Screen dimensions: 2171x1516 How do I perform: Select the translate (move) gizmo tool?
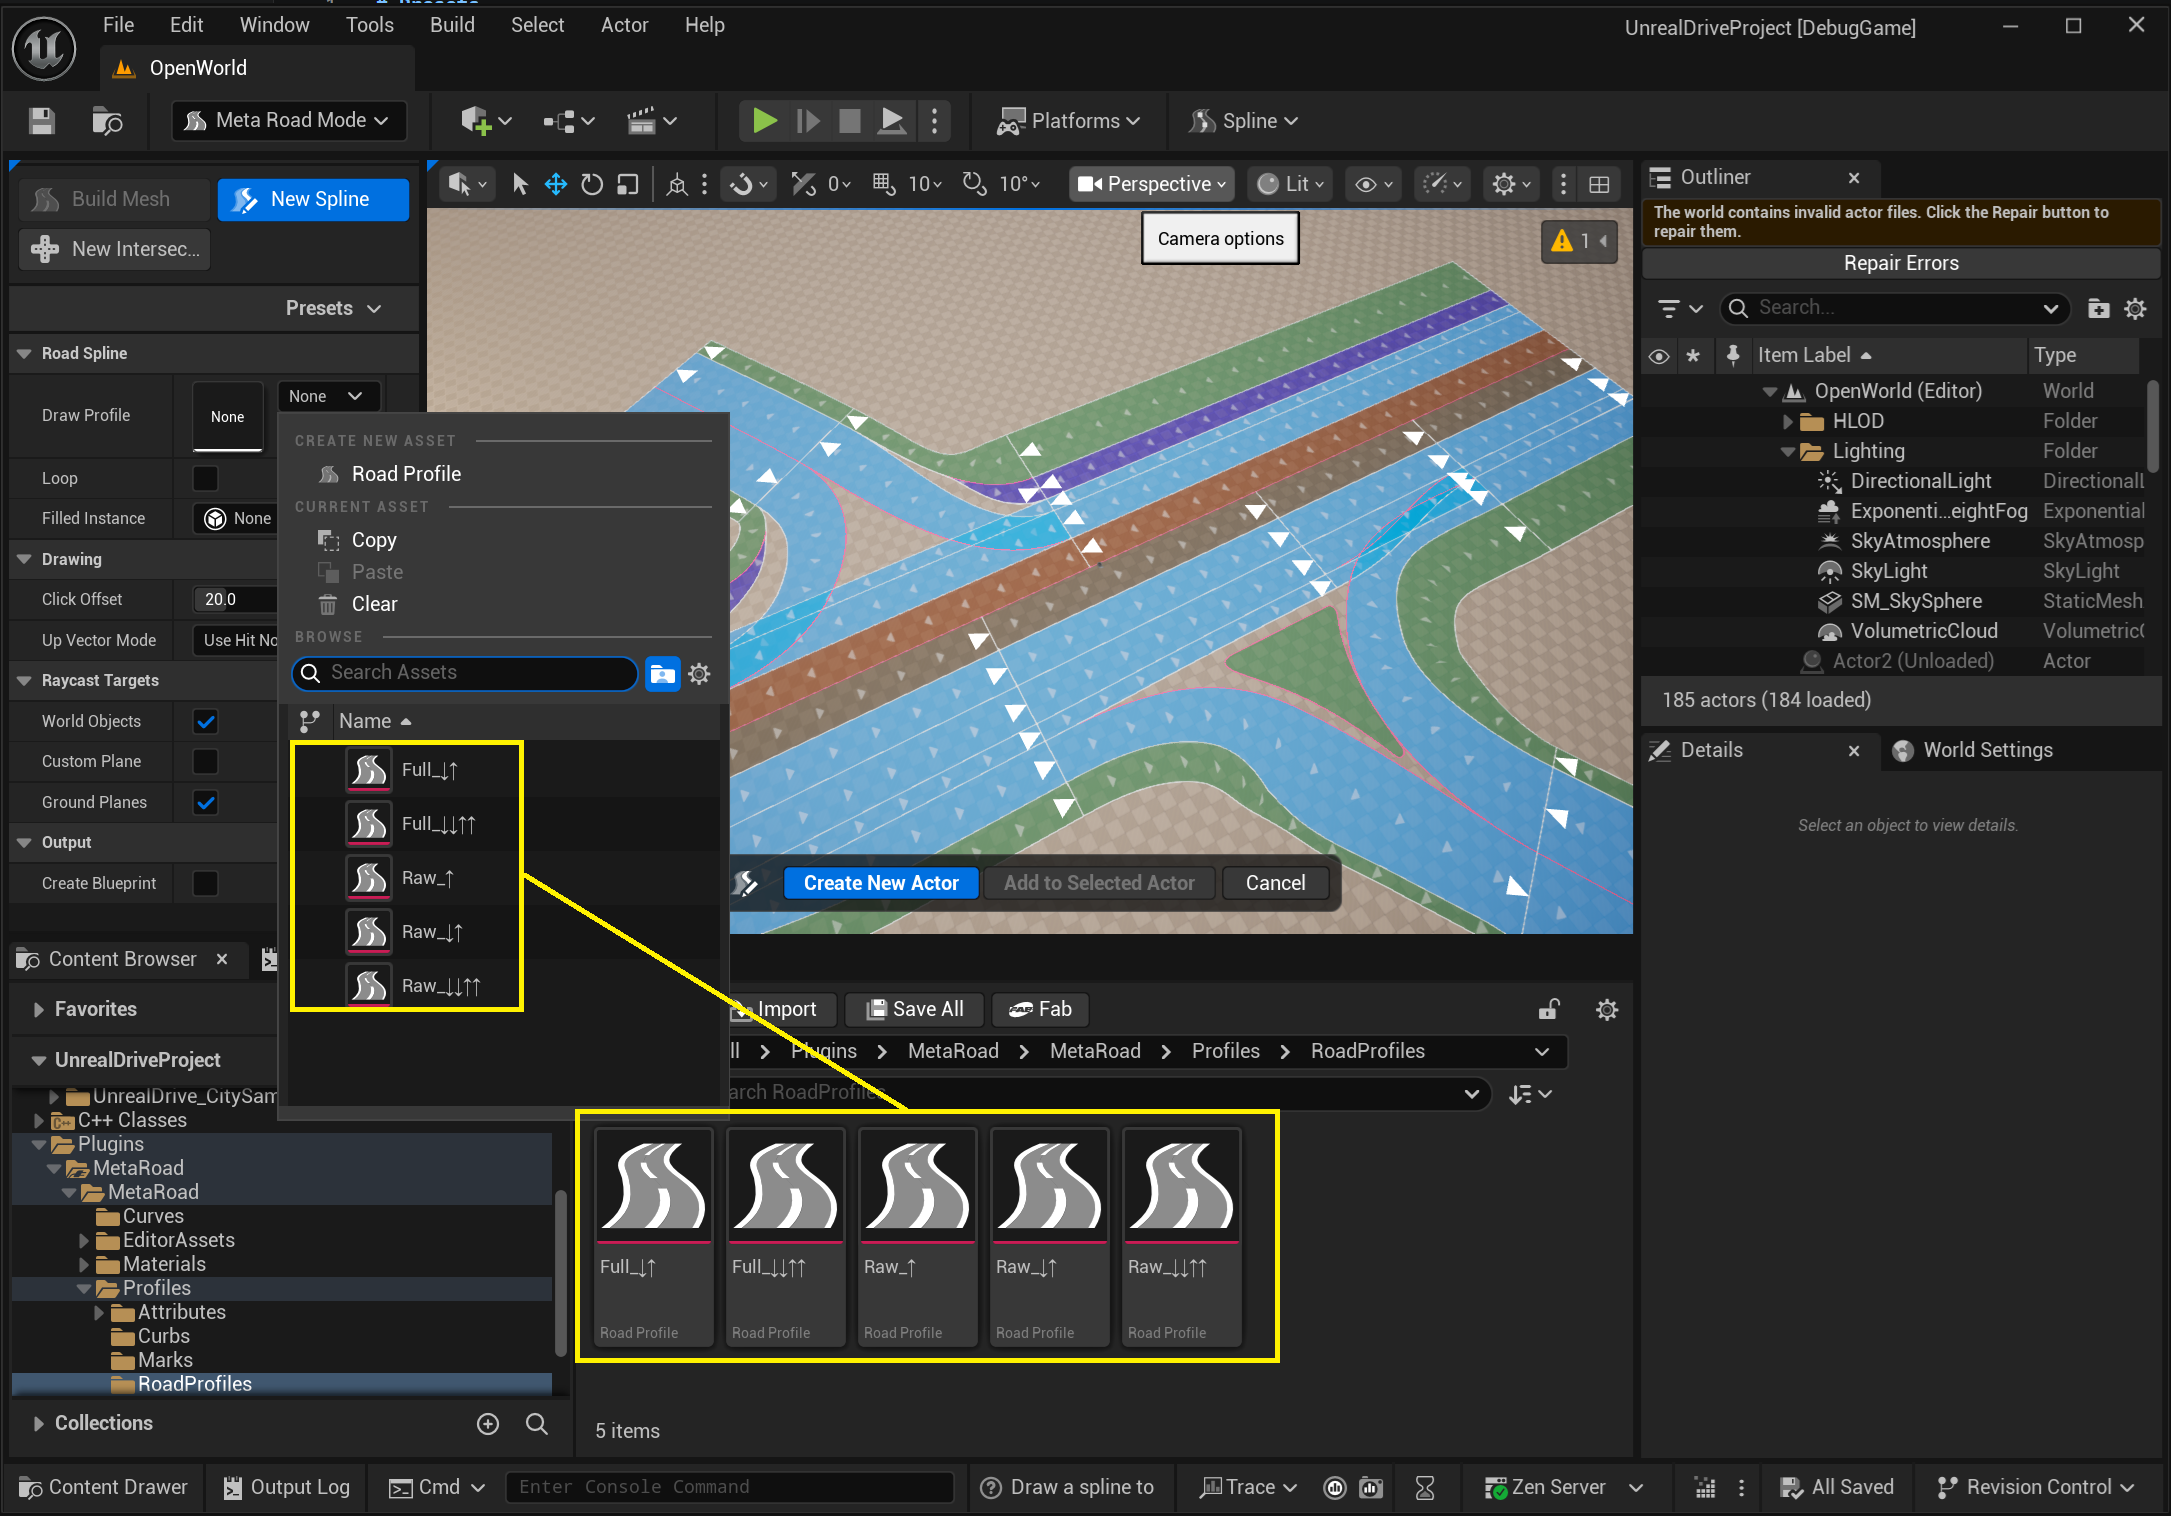(x=556, y=184)
